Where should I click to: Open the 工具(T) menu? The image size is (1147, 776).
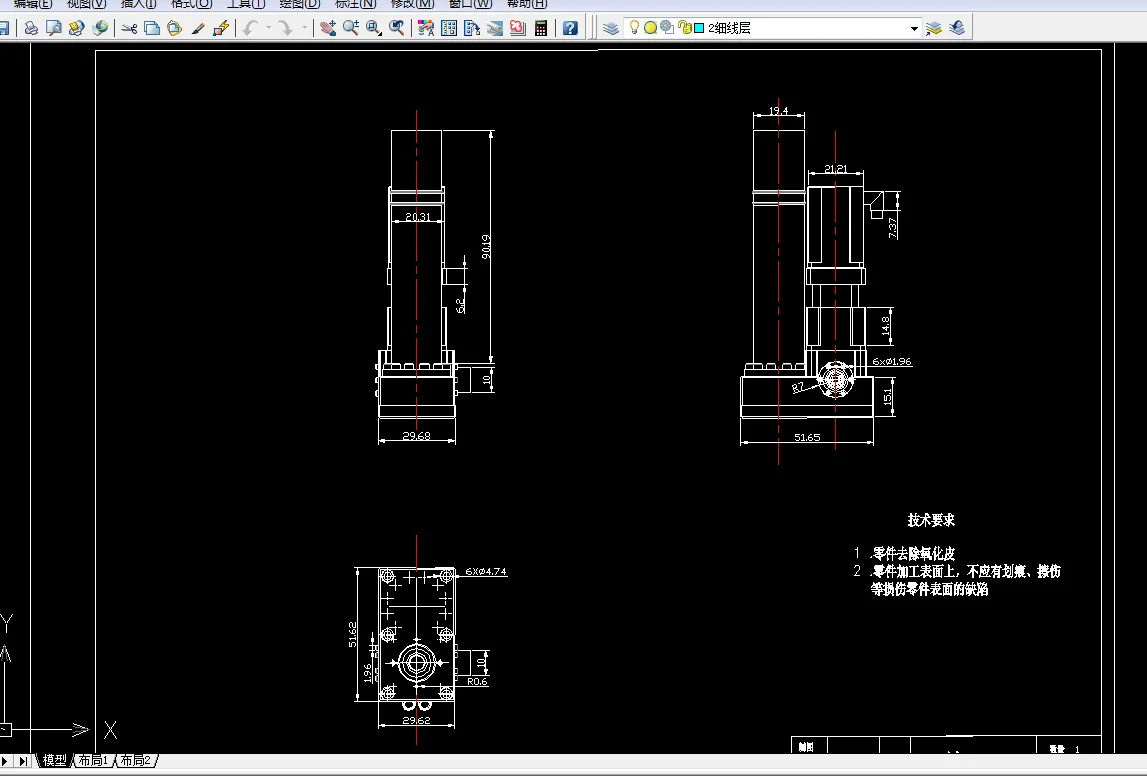246,4
